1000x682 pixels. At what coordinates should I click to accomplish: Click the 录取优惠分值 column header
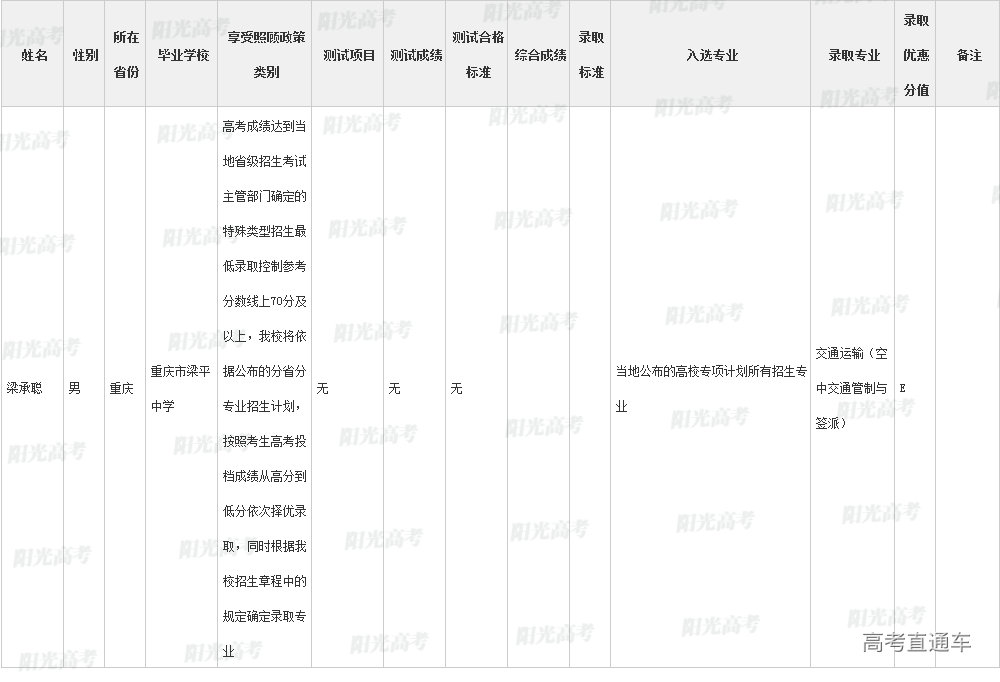[916, 55]
